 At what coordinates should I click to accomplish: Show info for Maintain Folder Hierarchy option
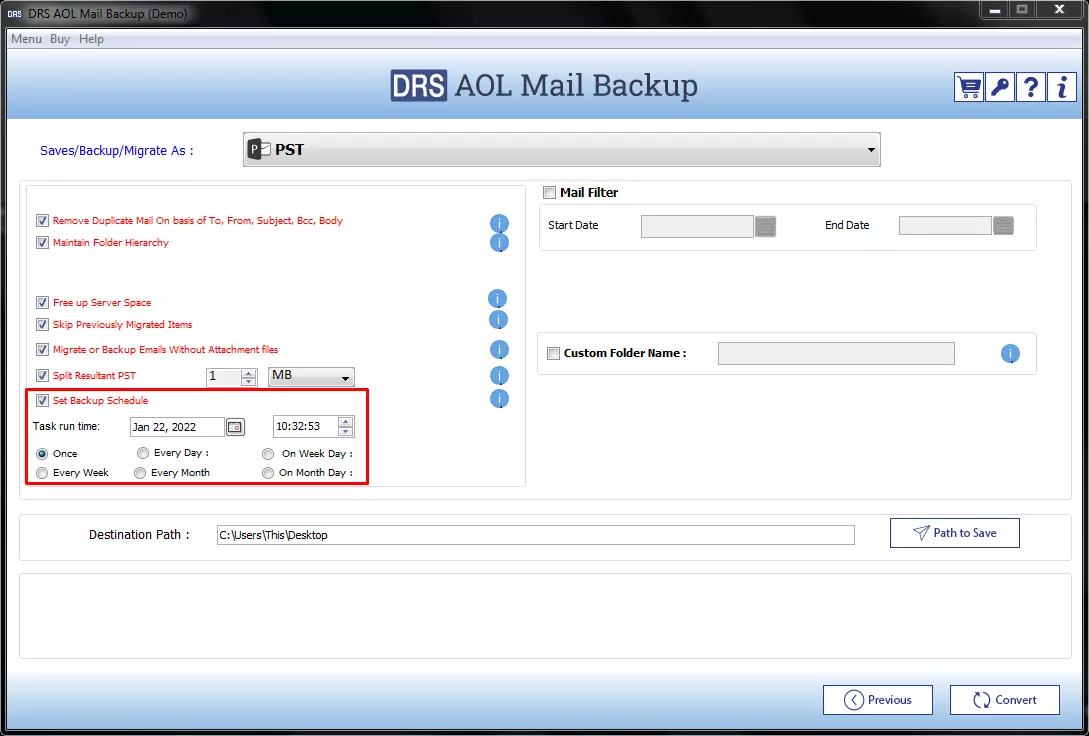click(x=499, y=242)
